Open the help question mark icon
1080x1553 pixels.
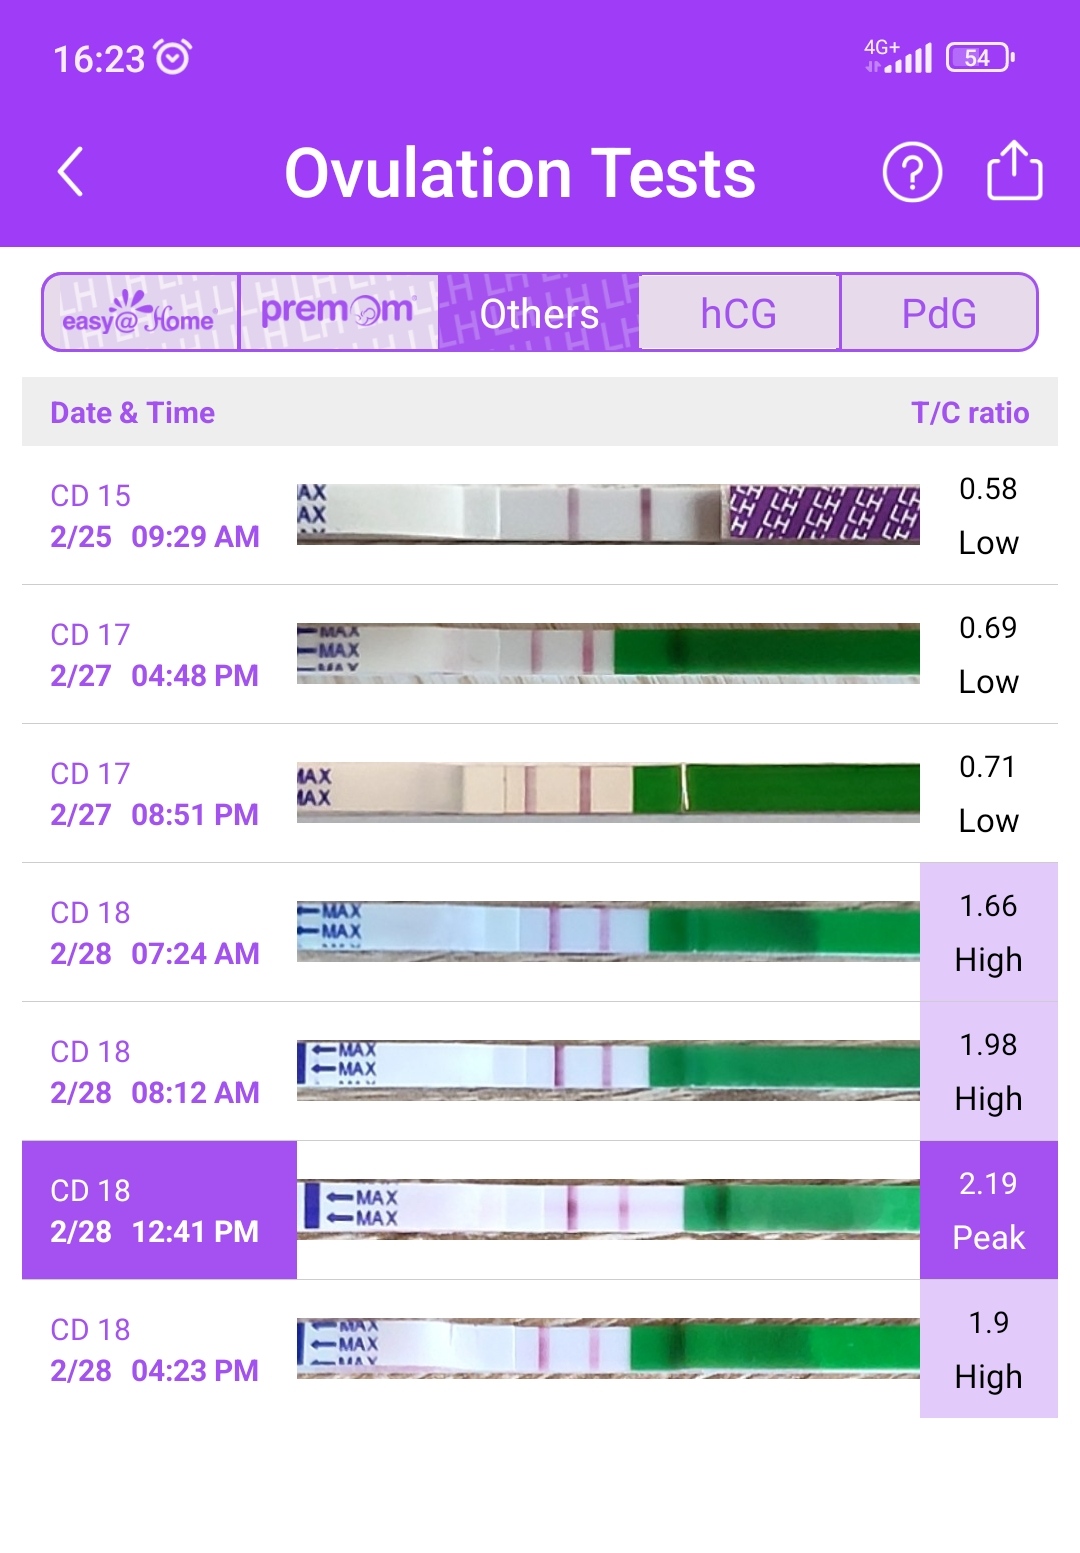coord(912,172)
